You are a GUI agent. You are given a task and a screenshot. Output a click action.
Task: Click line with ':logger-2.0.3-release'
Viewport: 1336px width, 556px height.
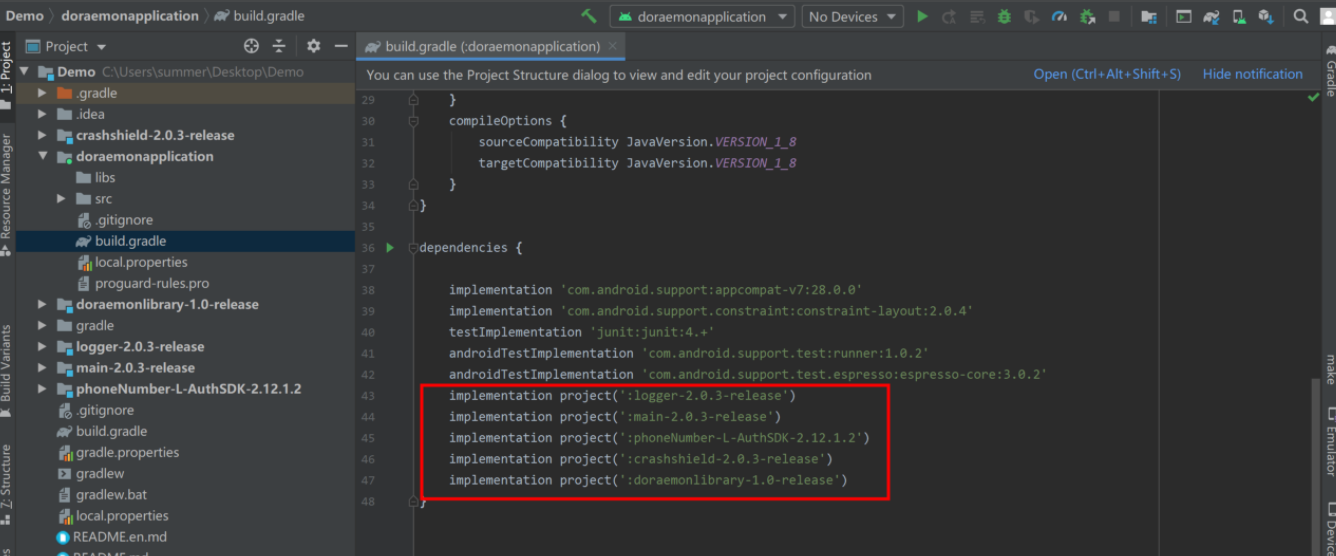(x=622, y=395)
